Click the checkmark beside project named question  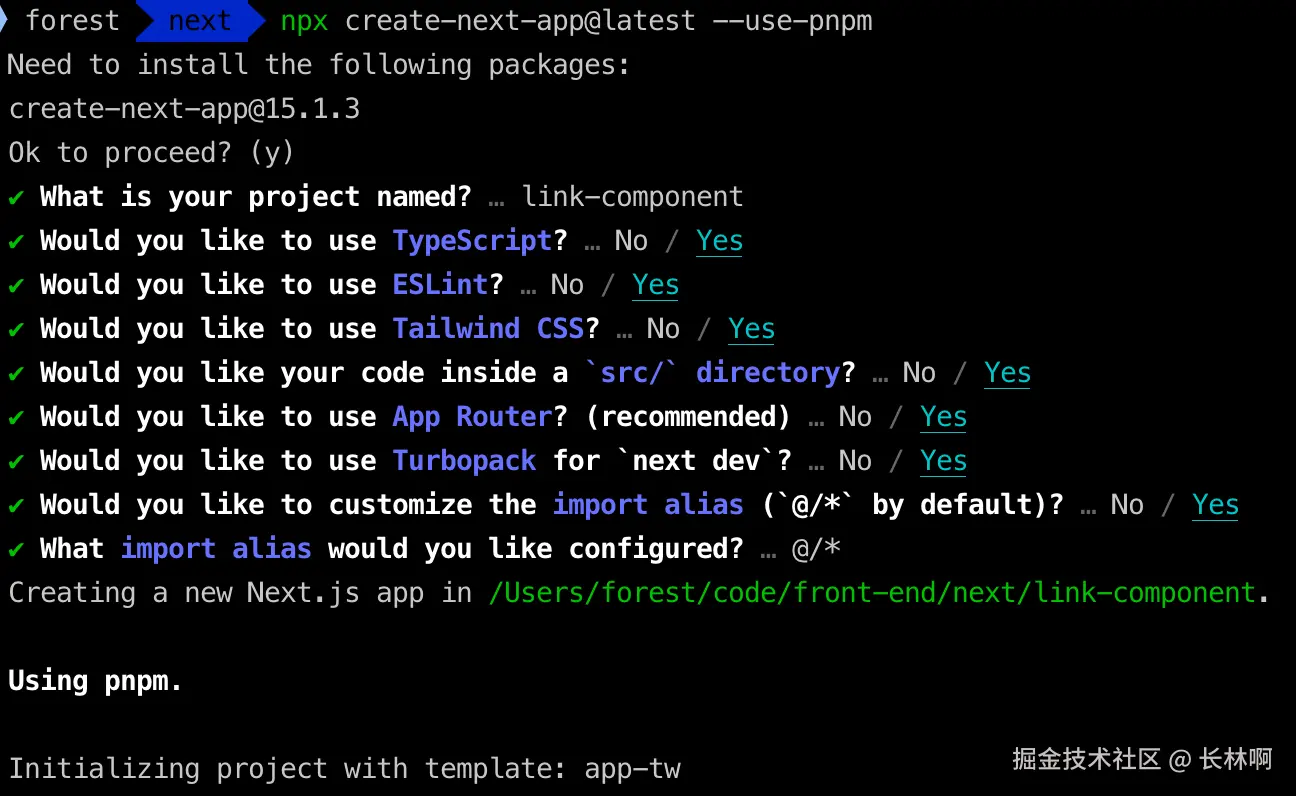(x=16, y=198)
